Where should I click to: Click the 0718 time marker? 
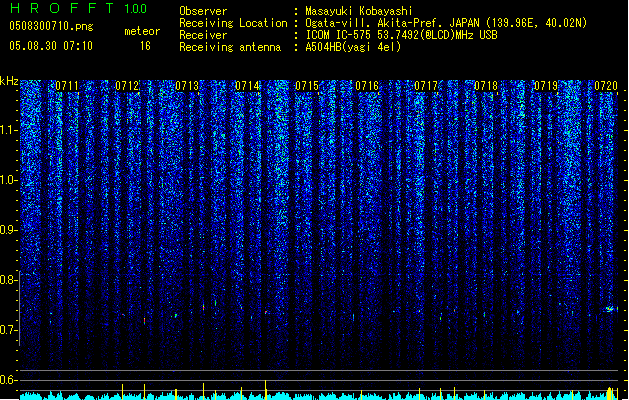[x=486, y=86]
